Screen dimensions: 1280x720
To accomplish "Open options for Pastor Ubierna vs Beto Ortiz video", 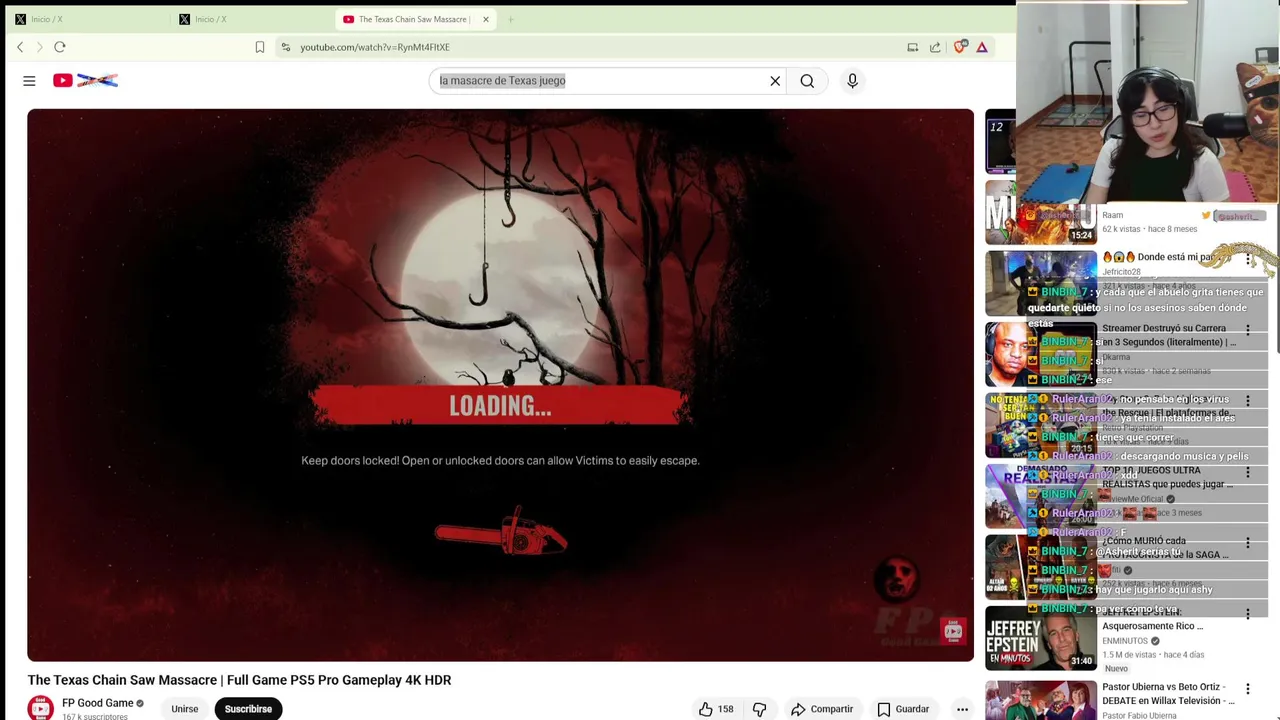I will 1247,689.
